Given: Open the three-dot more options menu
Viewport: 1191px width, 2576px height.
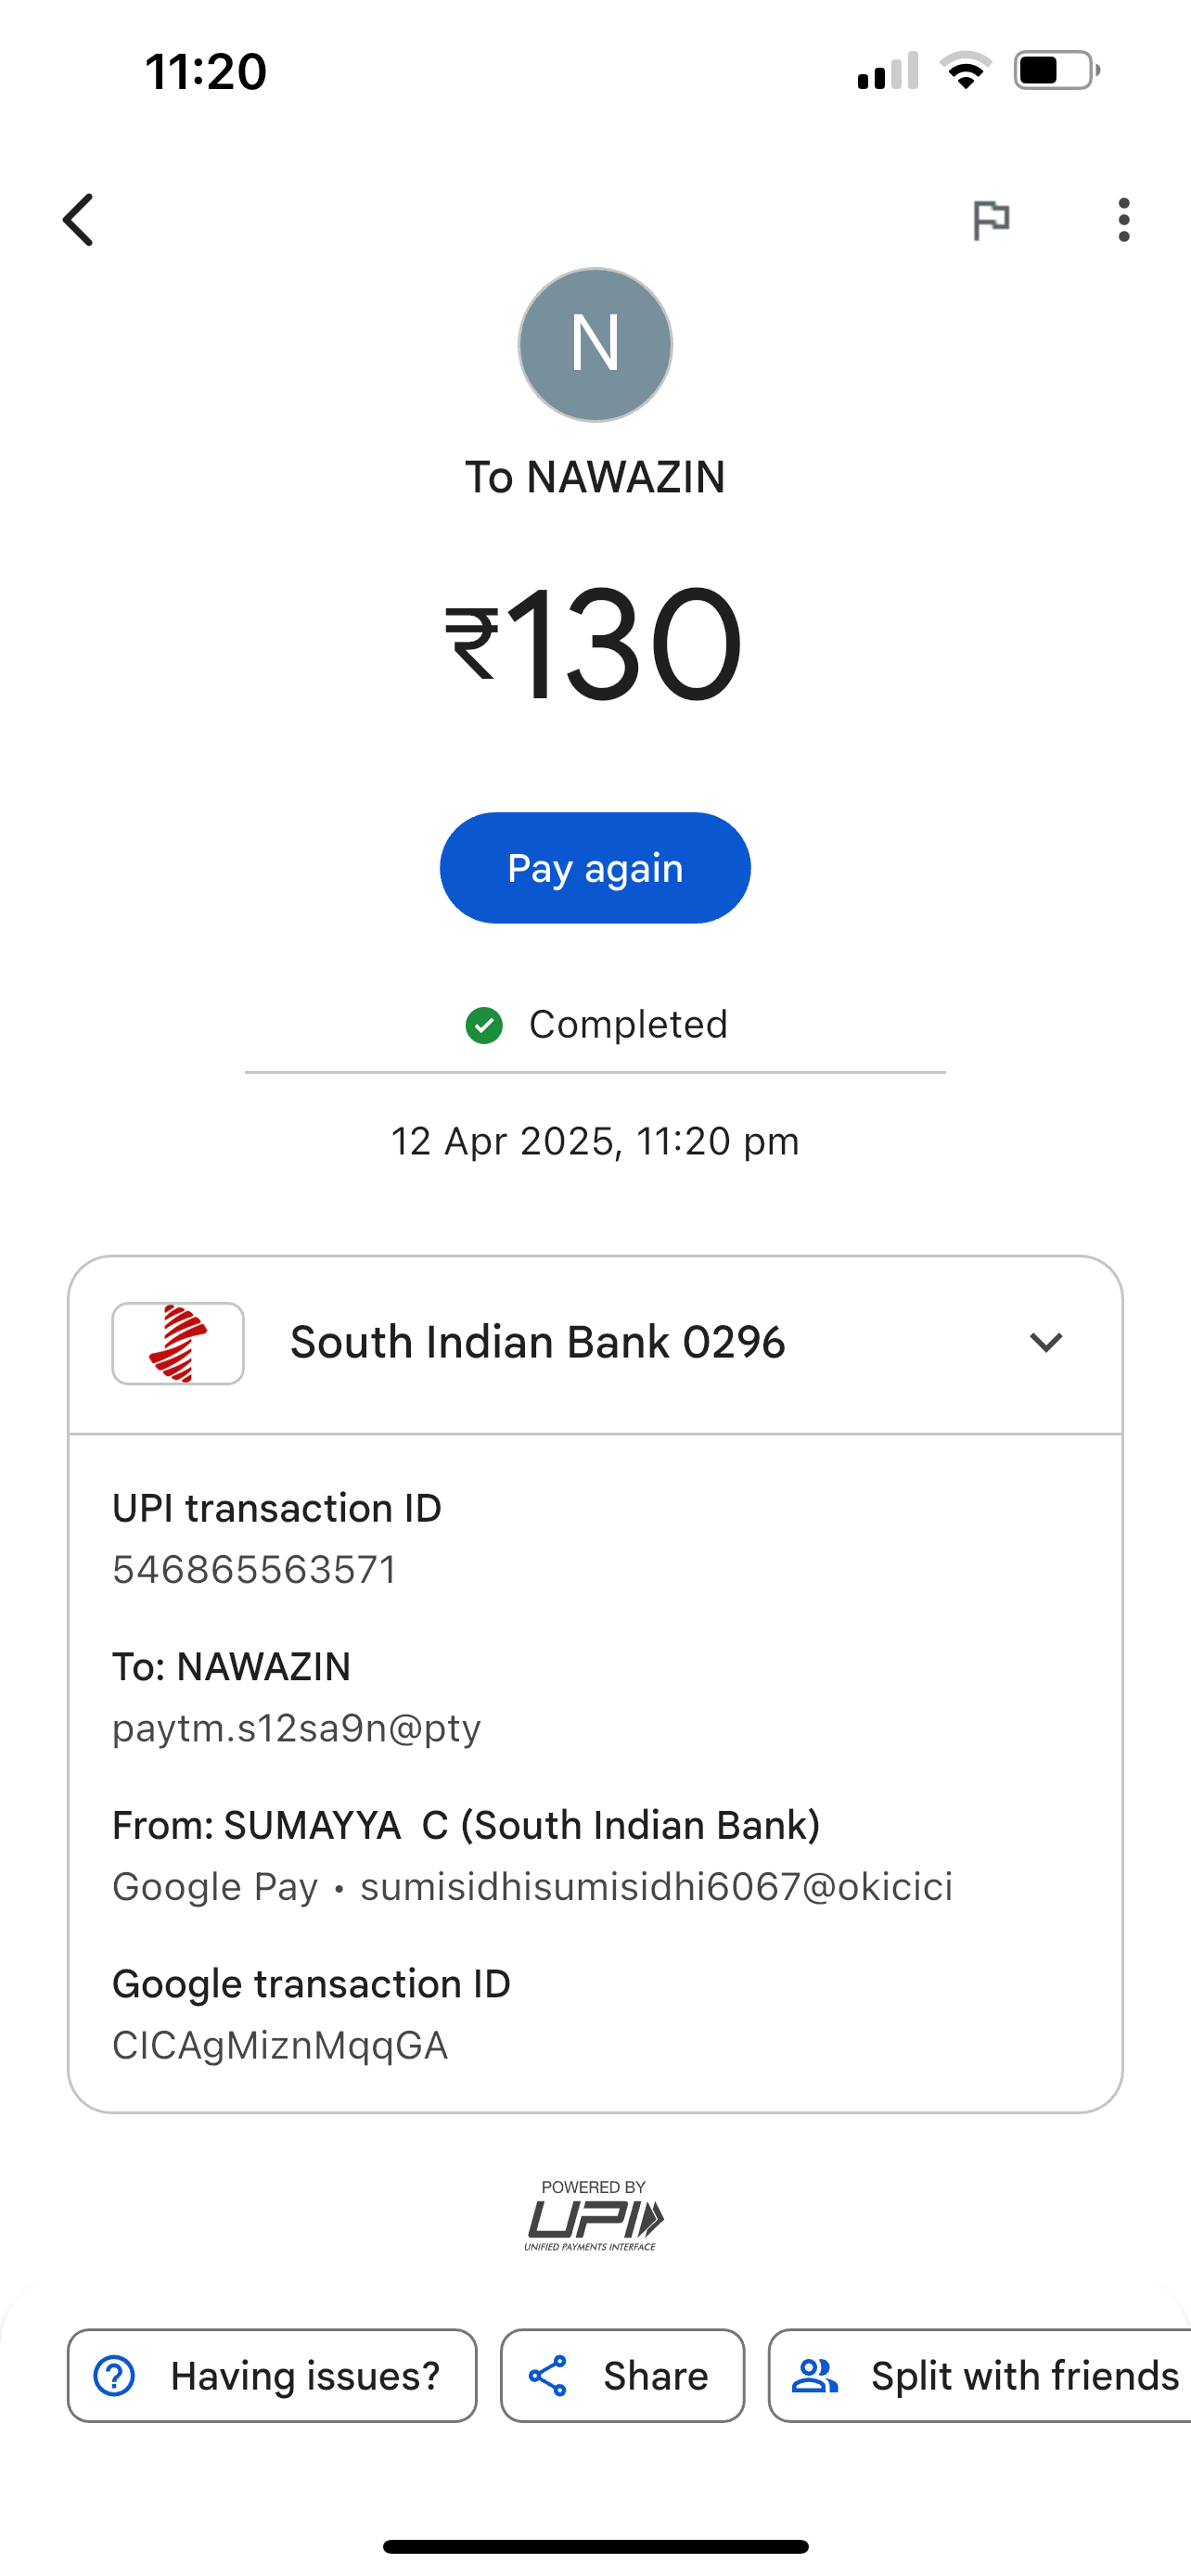Looking at the screenshot, I should click(x=1124, y=220).
